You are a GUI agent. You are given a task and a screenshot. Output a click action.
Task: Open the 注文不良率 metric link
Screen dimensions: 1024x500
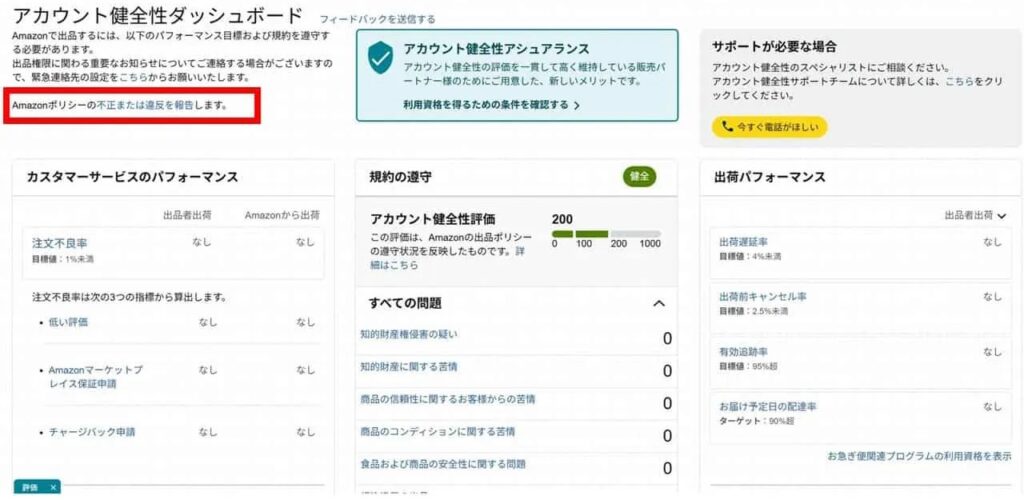point(59,243)
